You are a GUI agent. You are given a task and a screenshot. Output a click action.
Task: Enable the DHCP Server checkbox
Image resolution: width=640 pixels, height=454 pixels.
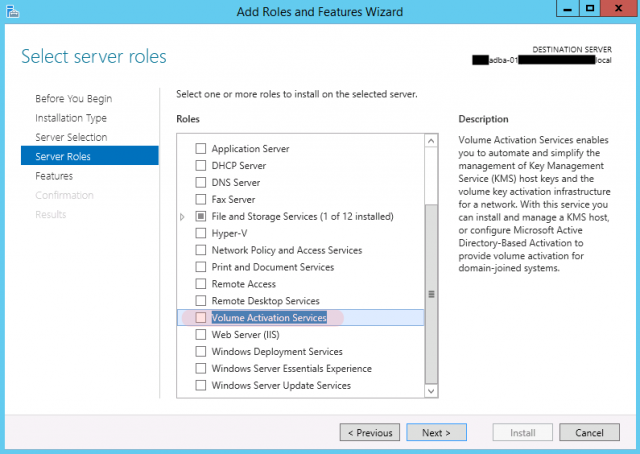pos(200,165)
